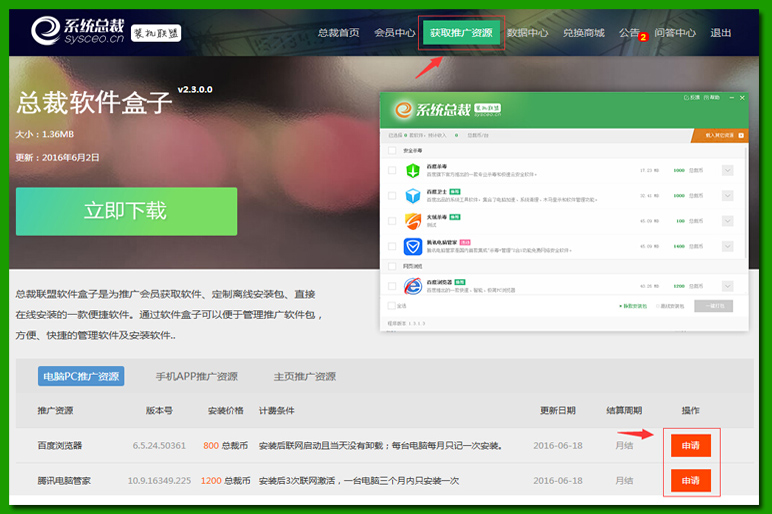Click the feedback link in box title bar
This screenshot has width=772, height=514.
click(692, 97)
